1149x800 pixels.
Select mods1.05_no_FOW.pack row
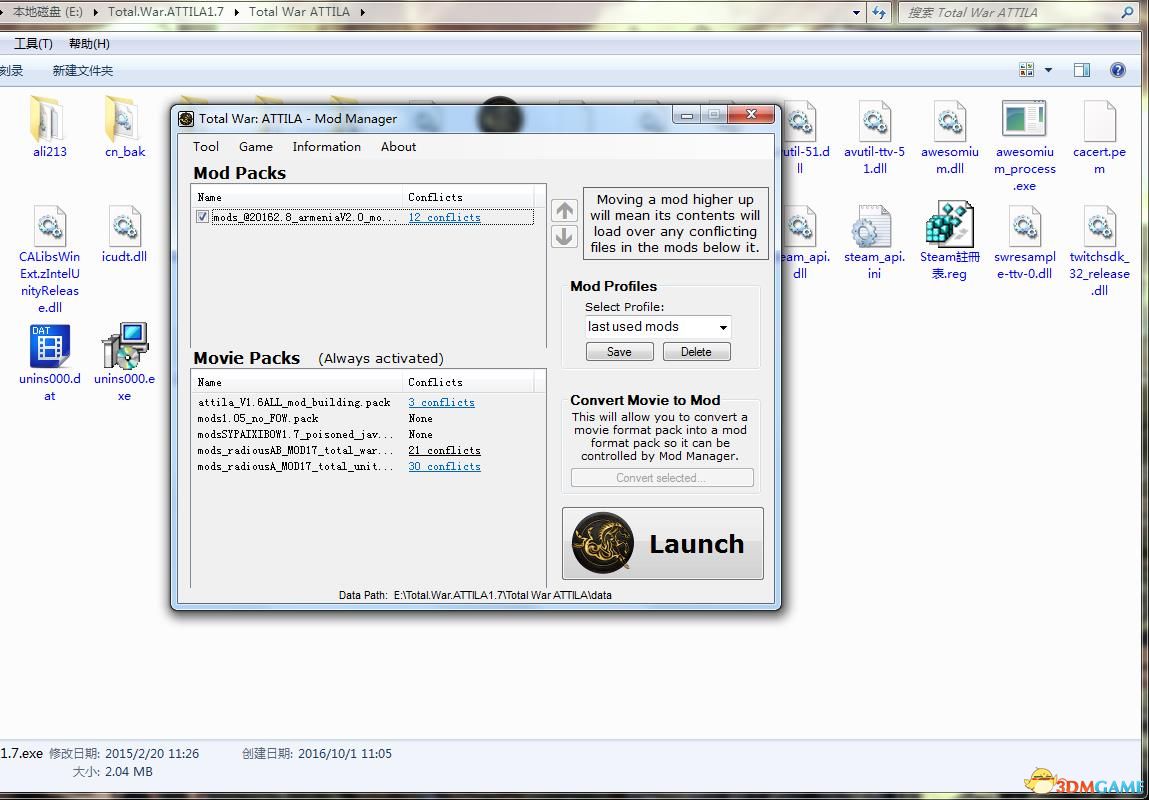(x=366, y=418)
